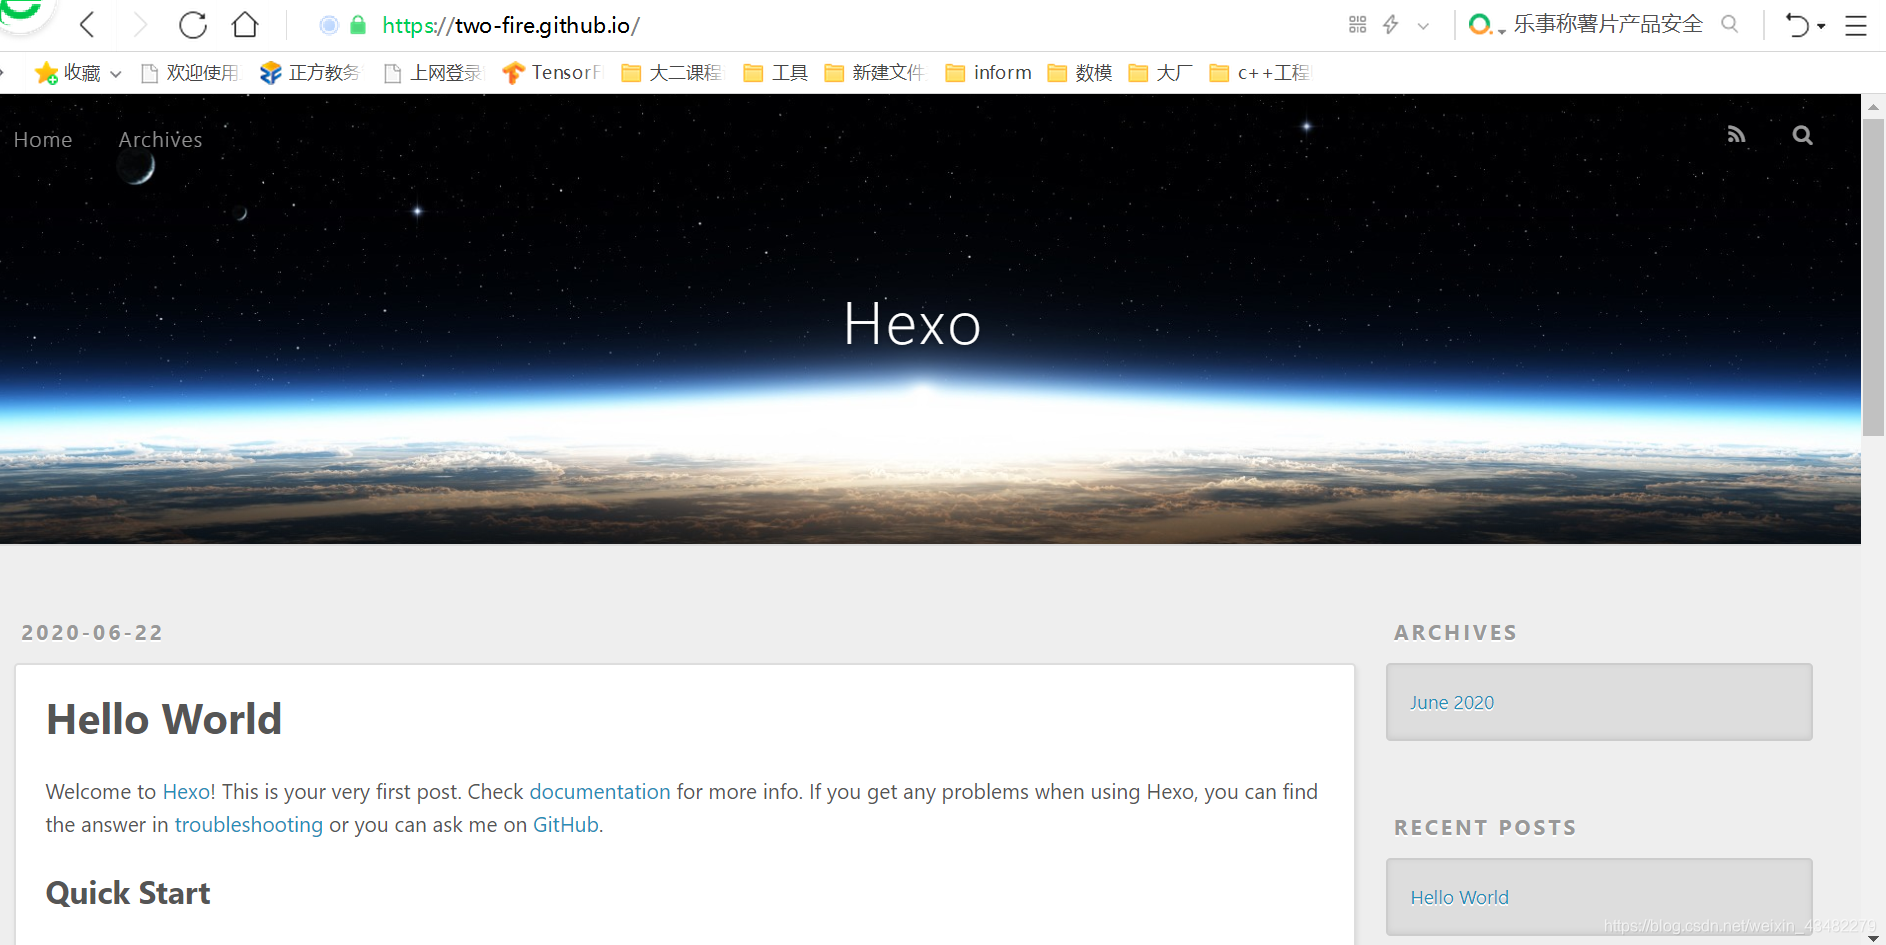
Task: Open the 大二课程 bookmark folder
Action: coord(671,73)
